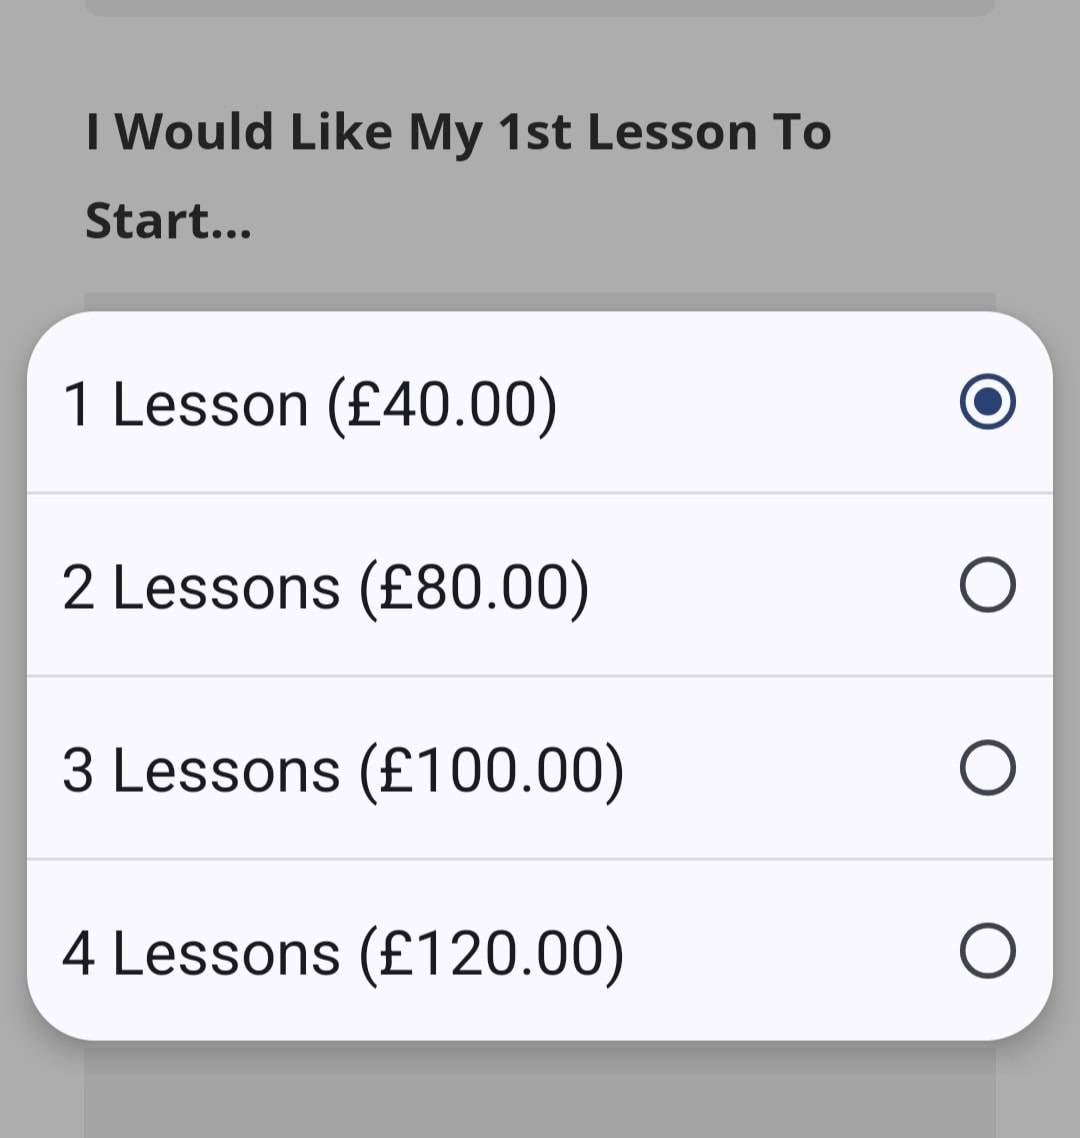Viewport: 1080px width, 1138px height.
Task: Tap the "4 Lessons" option label
Action: tap(201, 954)
